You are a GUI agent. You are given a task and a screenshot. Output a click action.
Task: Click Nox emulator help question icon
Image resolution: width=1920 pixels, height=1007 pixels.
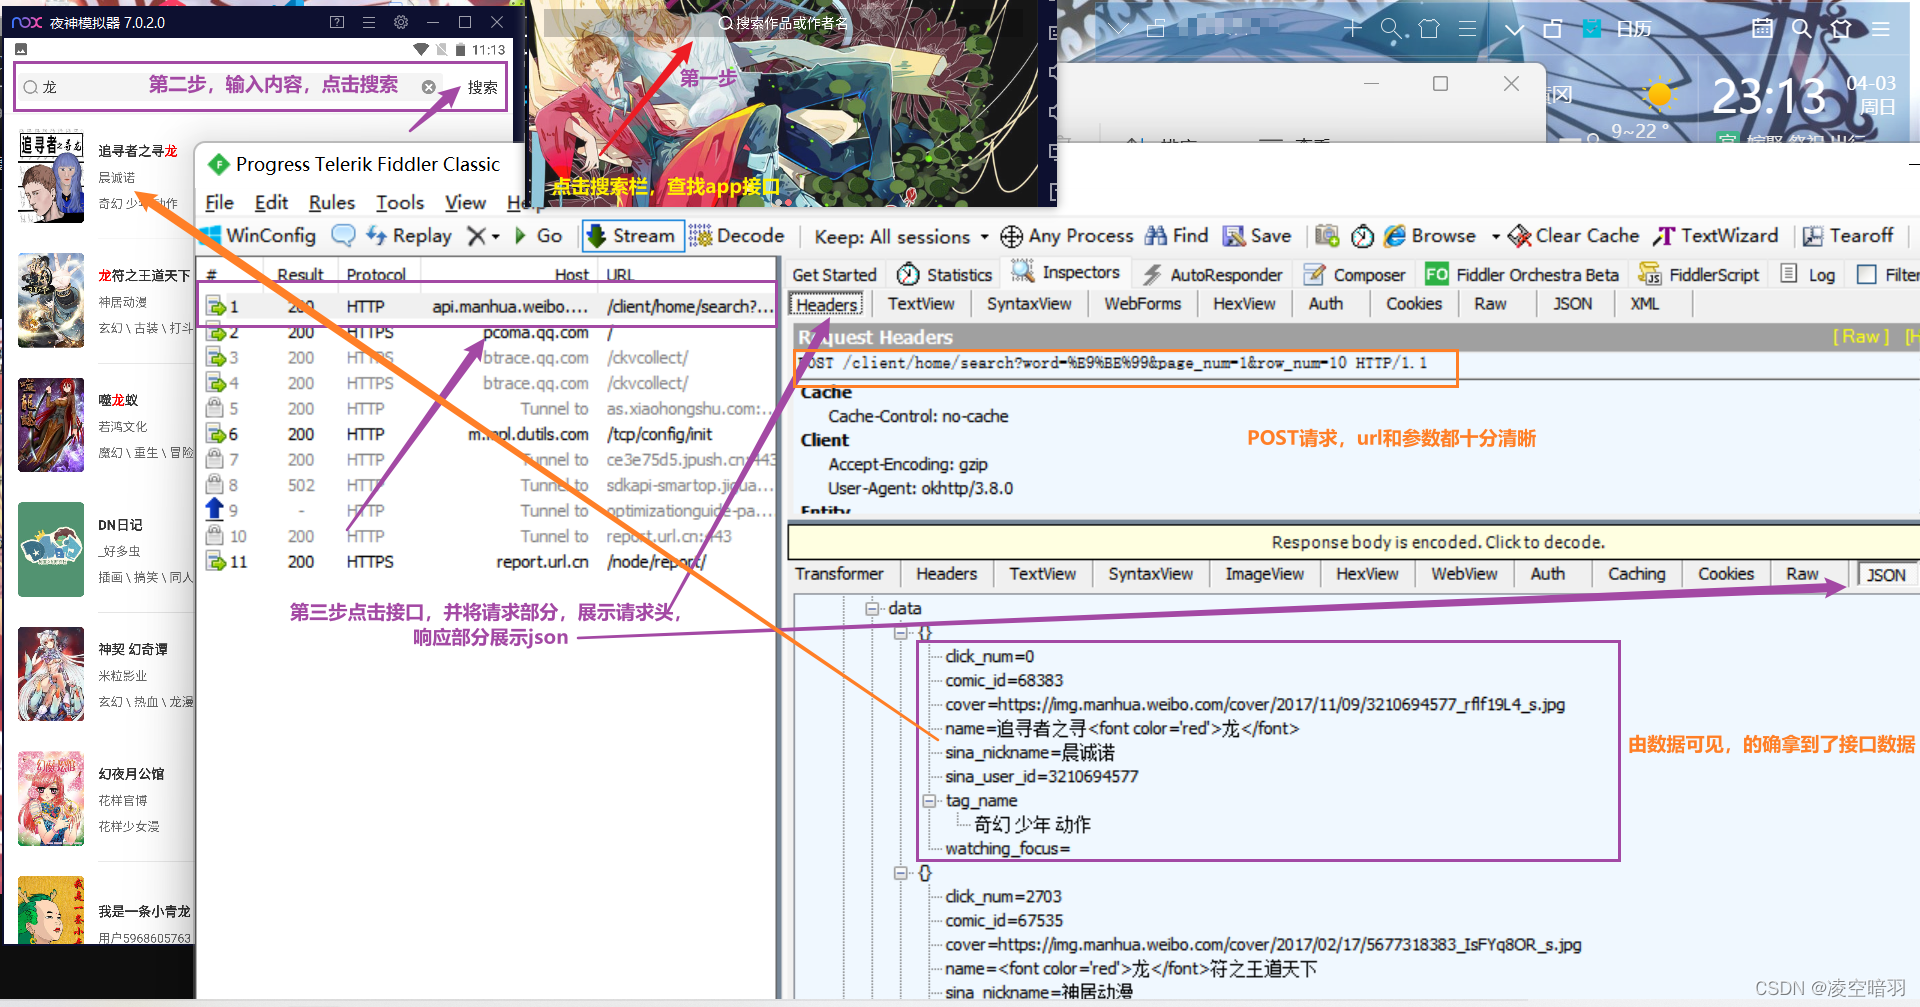(337, 22)
